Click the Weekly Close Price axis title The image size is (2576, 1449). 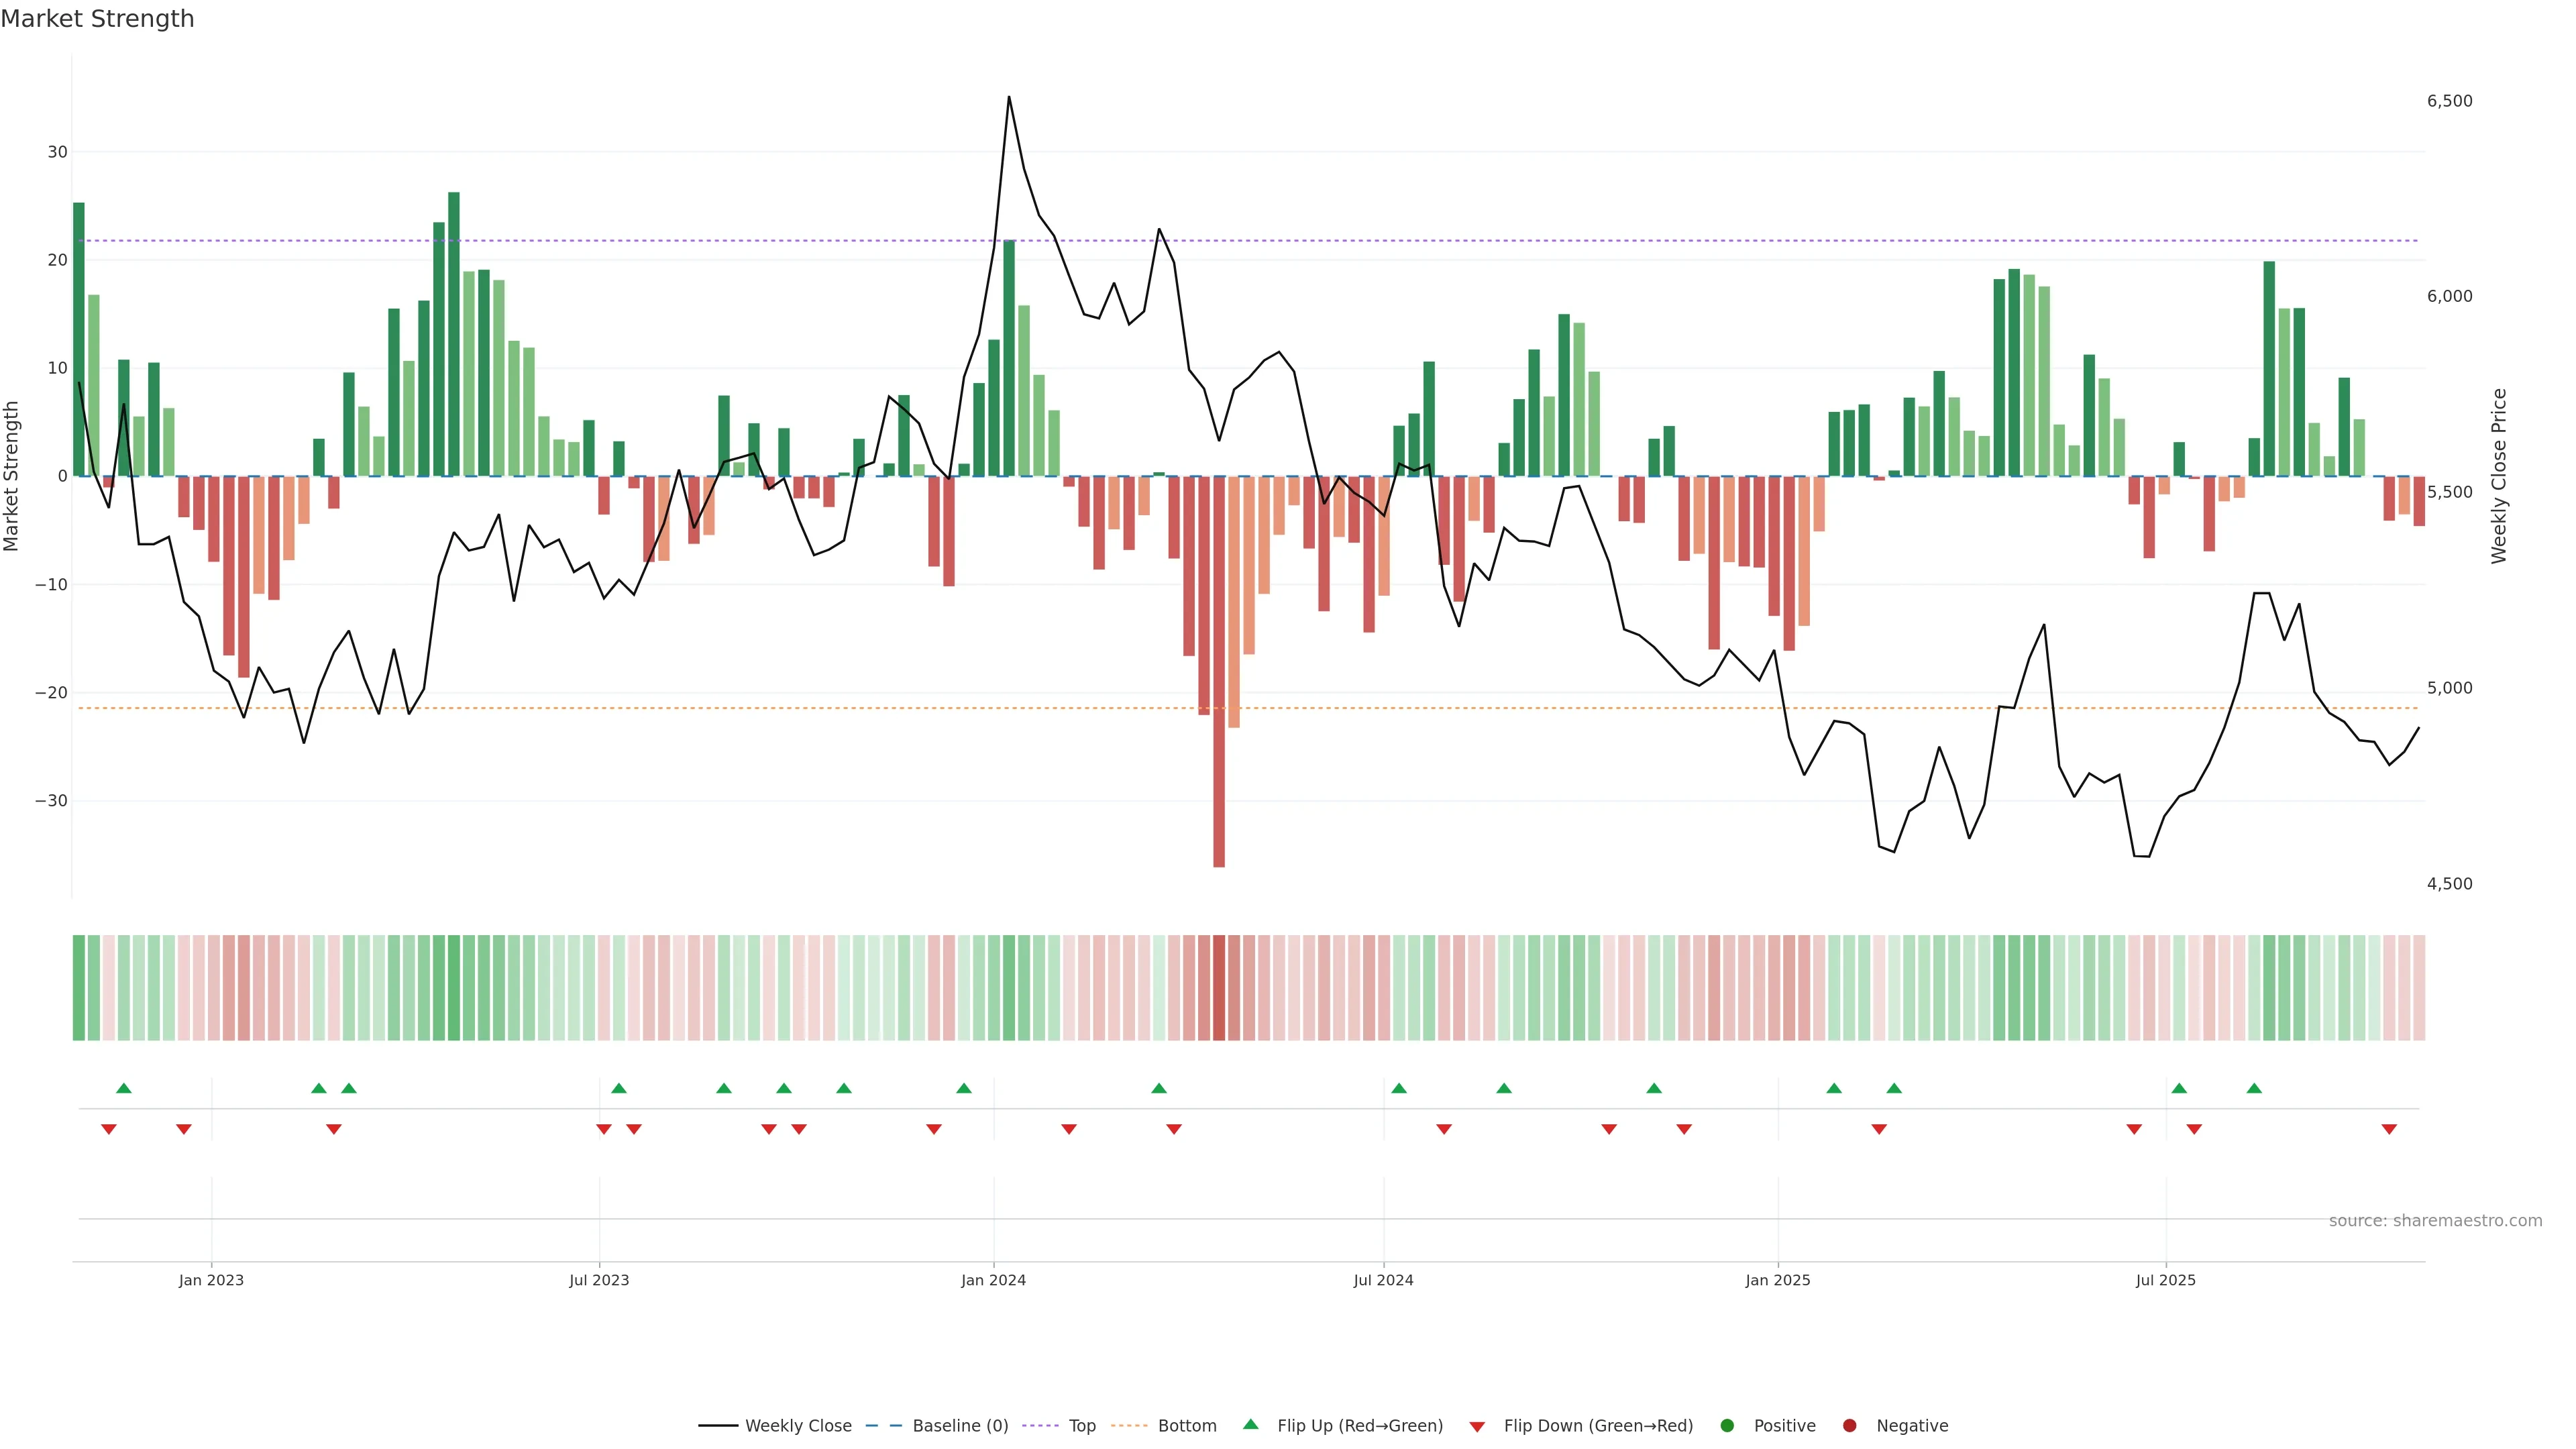[2499, 476]
